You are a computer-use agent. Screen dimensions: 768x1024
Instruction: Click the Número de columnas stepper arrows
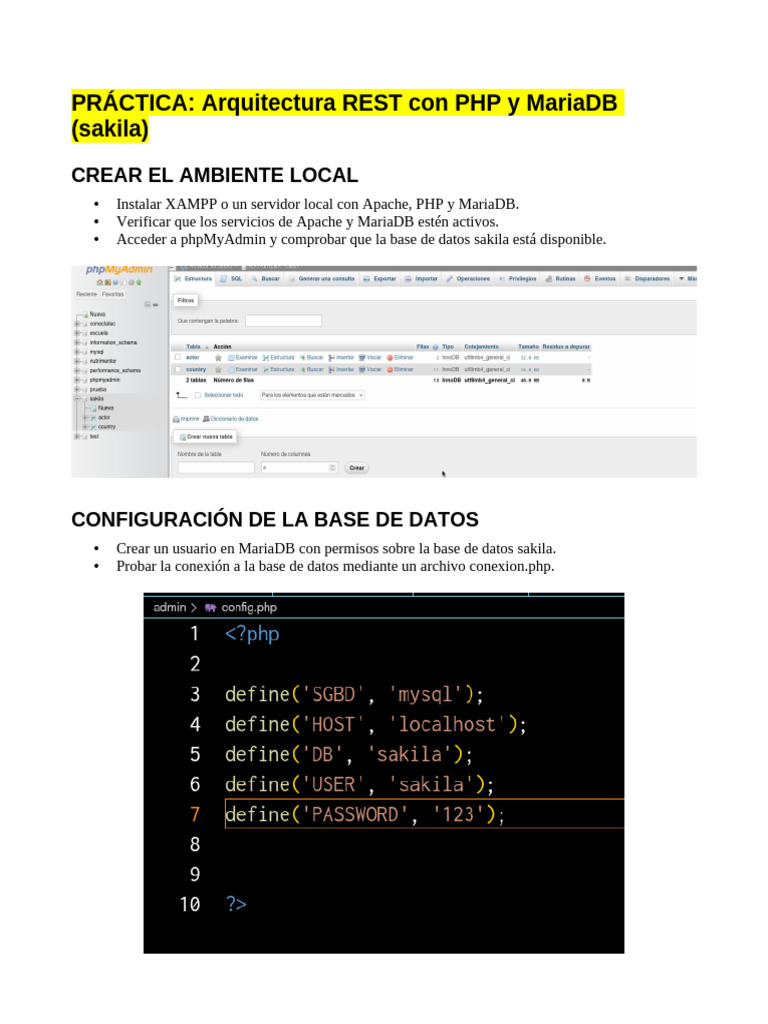(332, 468)
